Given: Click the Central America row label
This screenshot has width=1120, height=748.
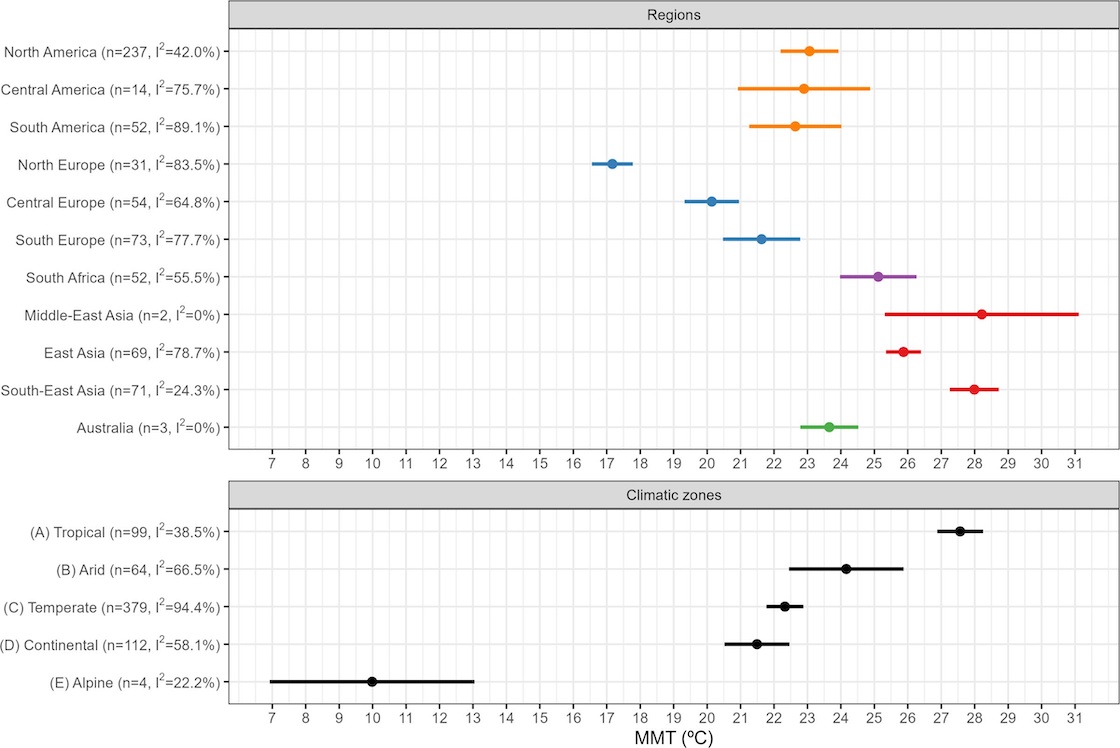Looking at the screenshot, I should coord(110,89).
